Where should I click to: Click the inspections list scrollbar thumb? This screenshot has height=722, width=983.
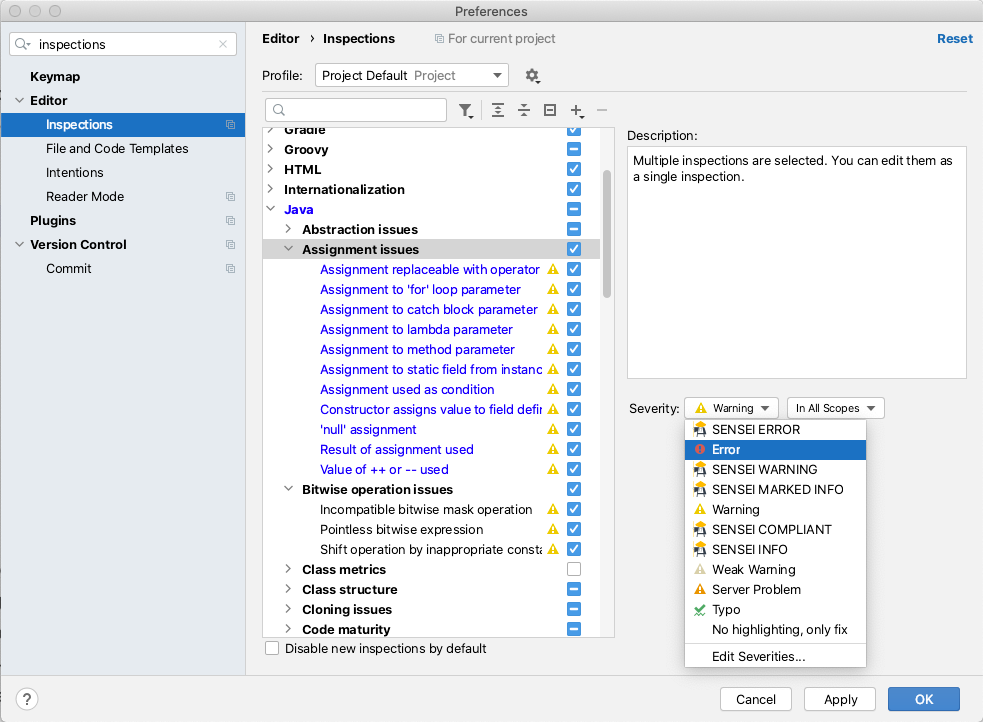[607, 234]
